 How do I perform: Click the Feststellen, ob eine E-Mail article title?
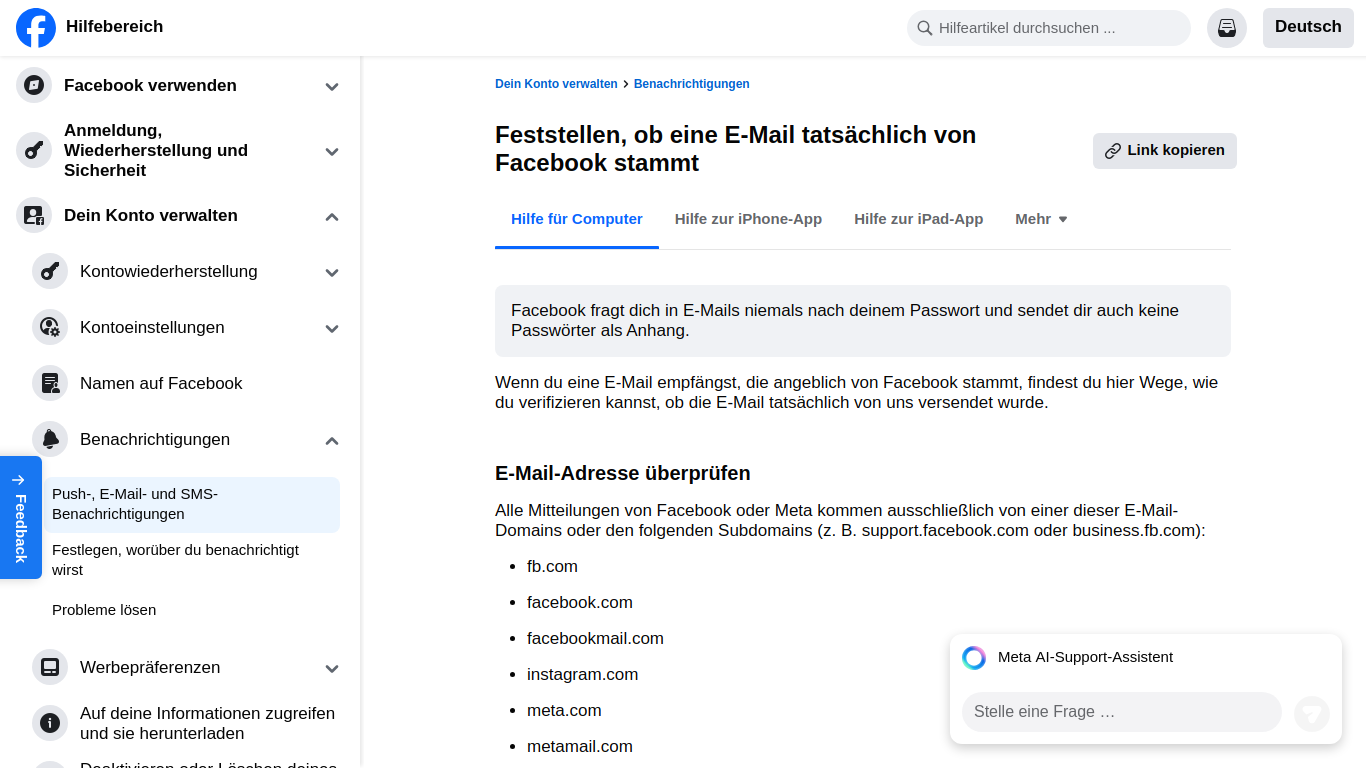tap(736, 148)
